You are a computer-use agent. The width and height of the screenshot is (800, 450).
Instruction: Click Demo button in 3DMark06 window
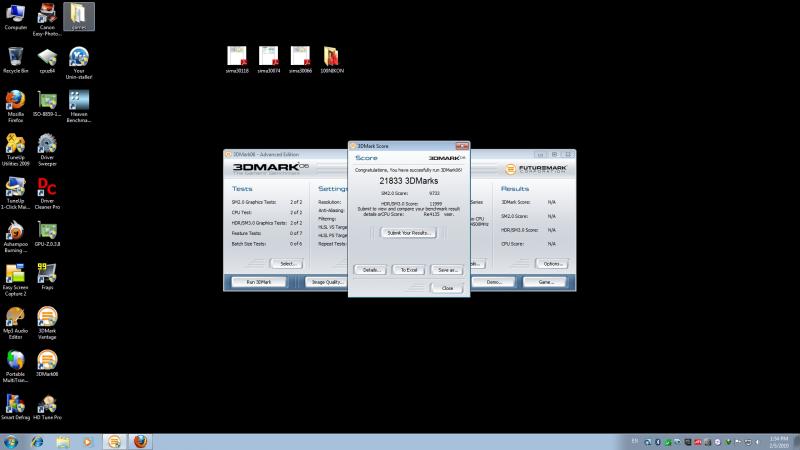point(493,282)
